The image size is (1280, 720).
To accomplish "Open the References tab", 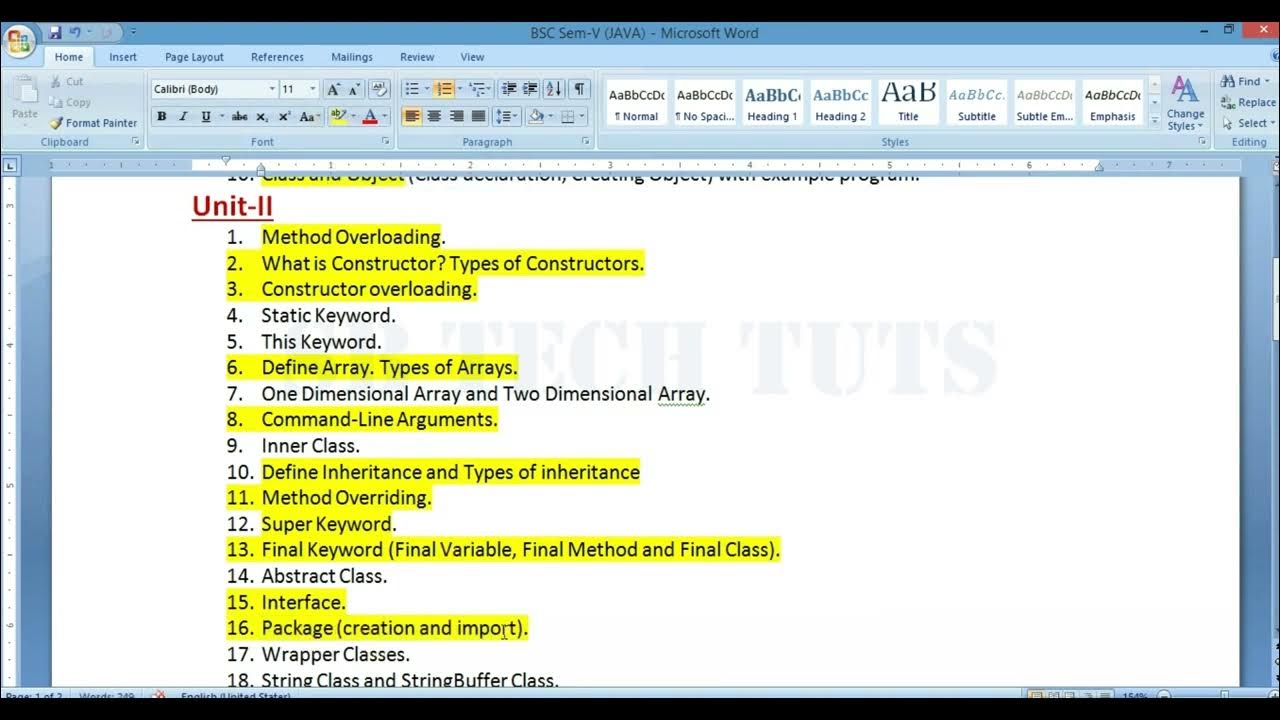I will coord(277,57).
